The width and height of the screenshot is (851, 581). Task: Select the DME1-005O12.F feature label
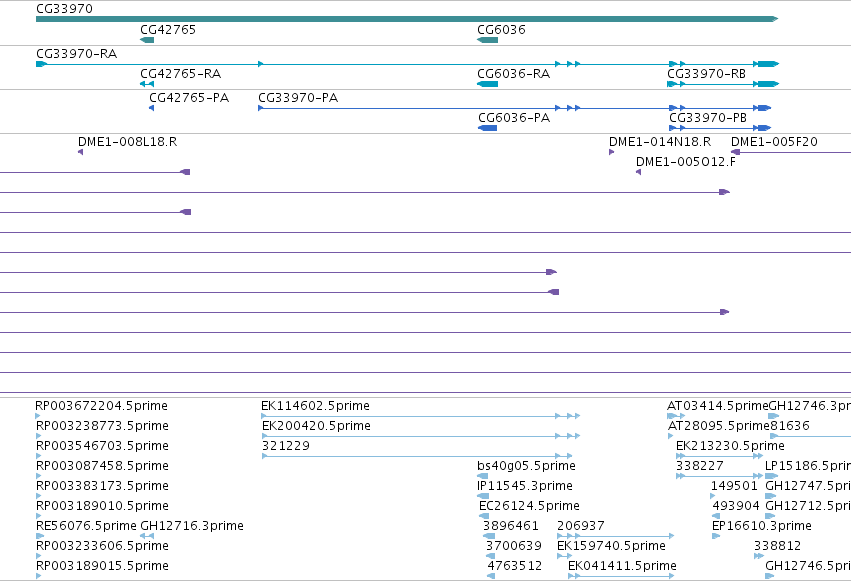pos(686,162)
